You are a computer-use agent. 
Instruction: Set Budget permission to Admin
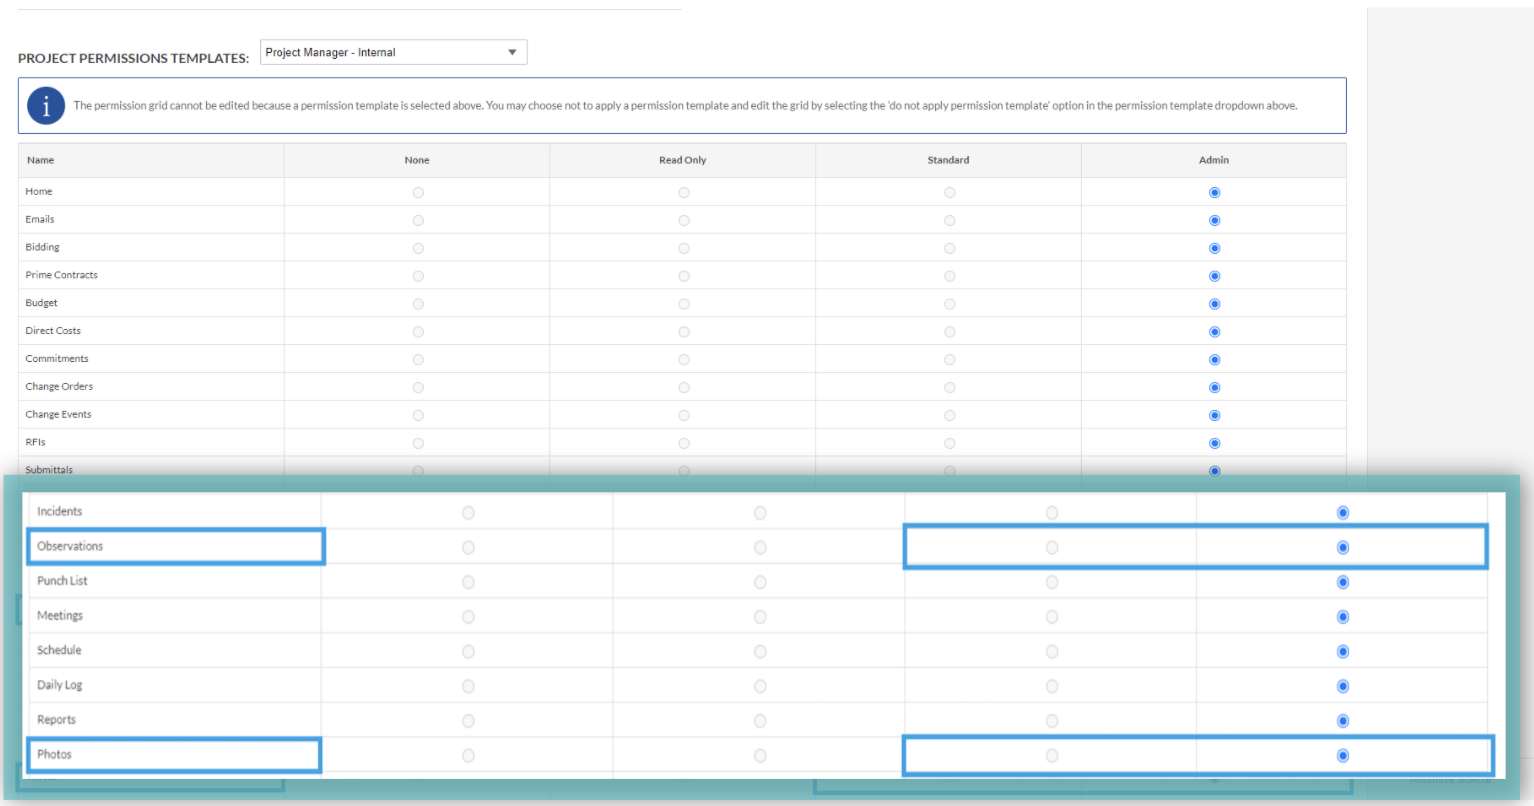coord(1214,304)
